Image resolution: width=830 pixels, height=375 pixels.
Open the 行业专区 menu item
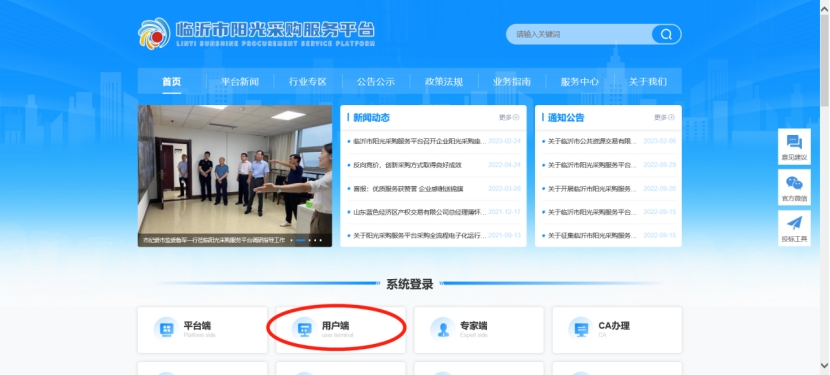pos(308,82)
